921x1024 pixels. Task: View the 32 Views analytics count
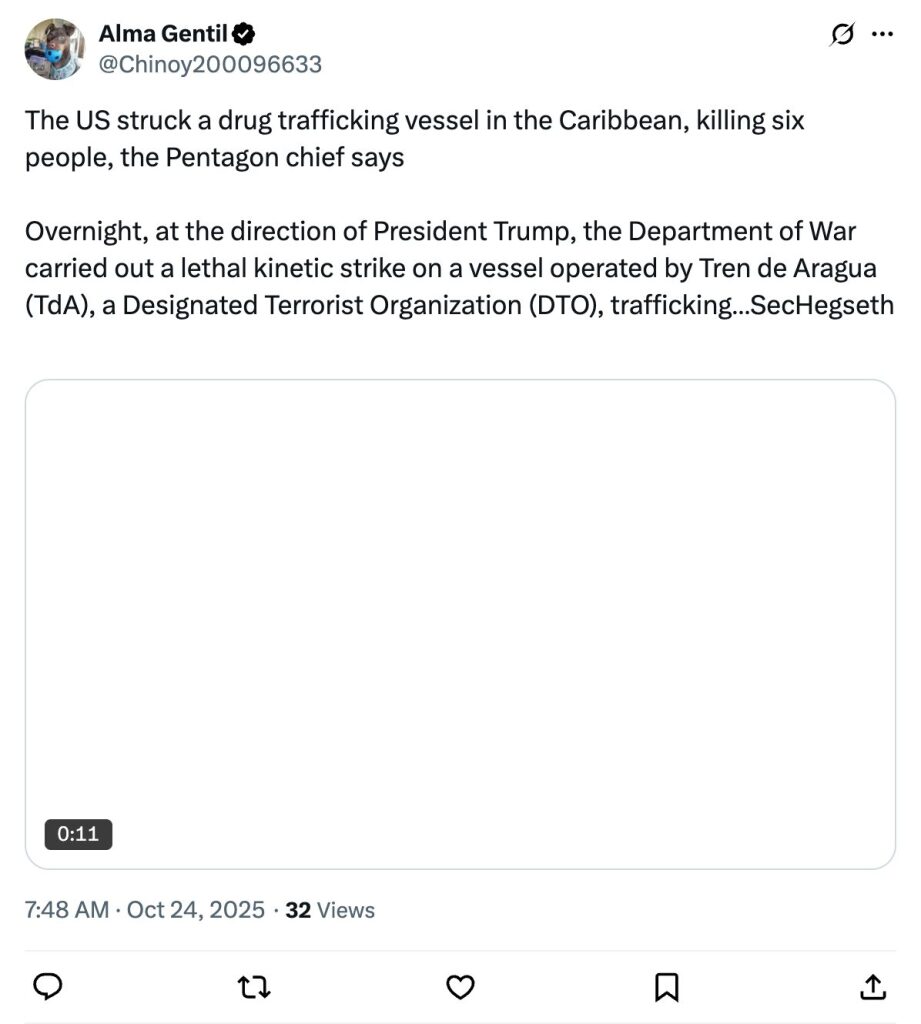click(x=330, y=910)
